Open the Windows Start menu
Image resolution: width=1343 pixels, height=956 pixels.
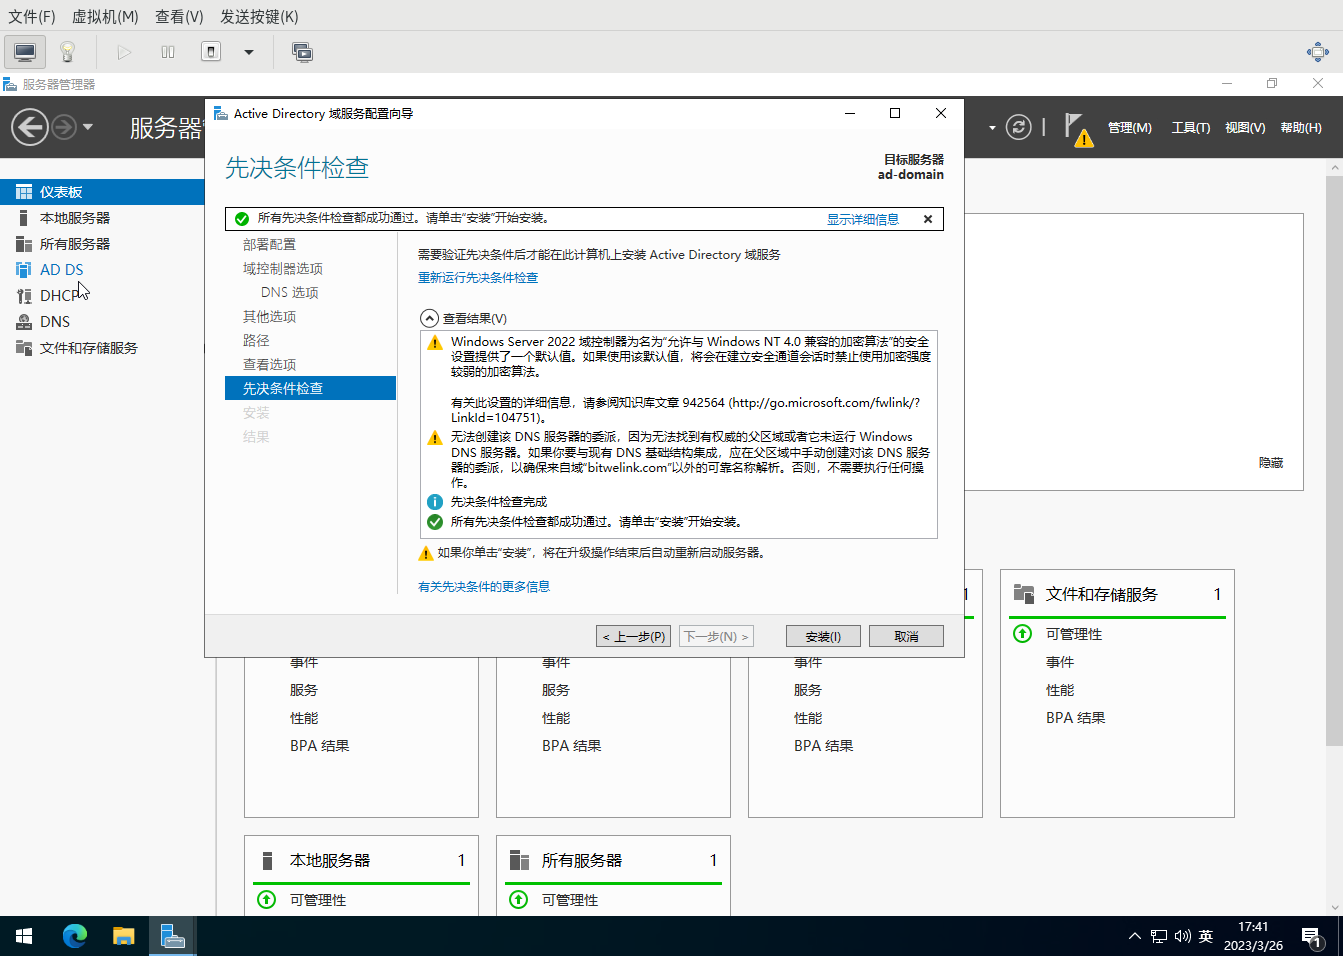(24, 936)
